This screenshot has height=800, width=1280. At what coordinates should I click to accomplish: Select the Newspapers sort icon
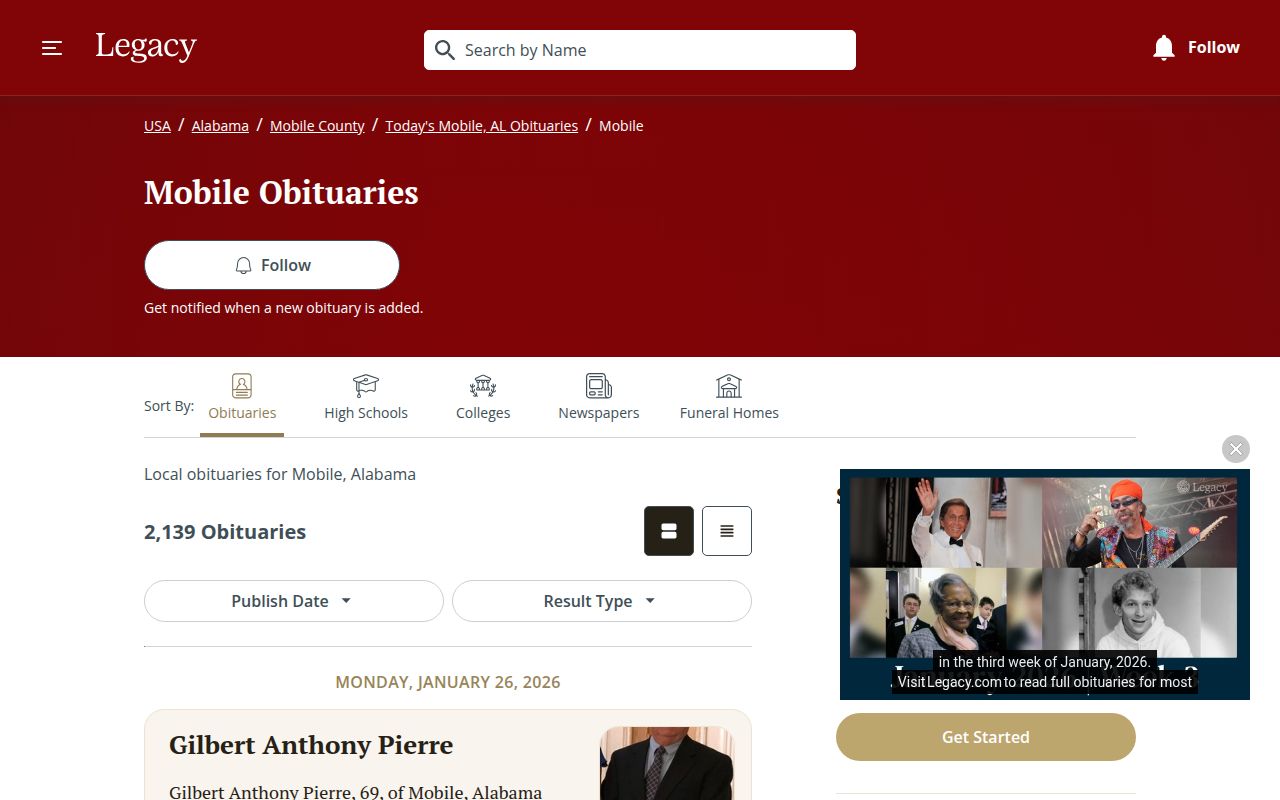pos(599,386)
